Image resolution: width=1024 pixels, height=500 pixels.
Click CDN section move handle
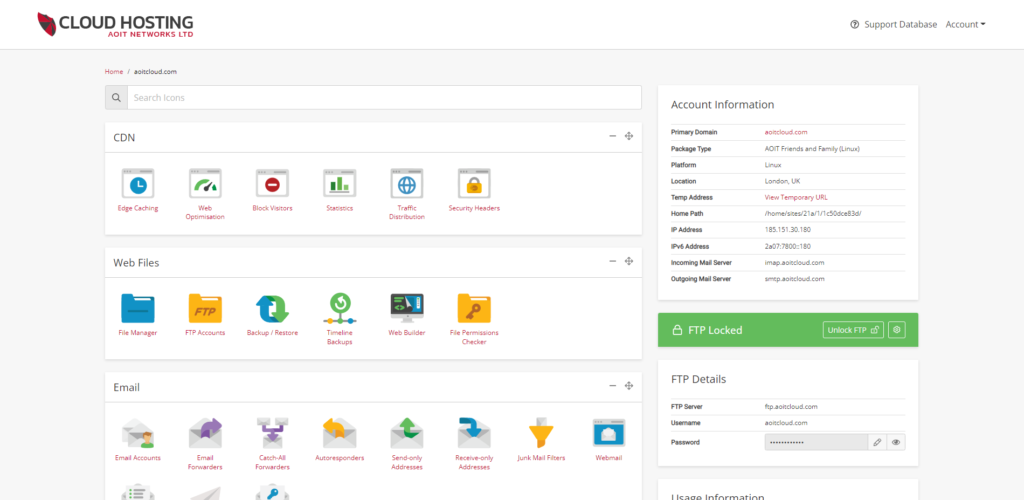point(629,136)
